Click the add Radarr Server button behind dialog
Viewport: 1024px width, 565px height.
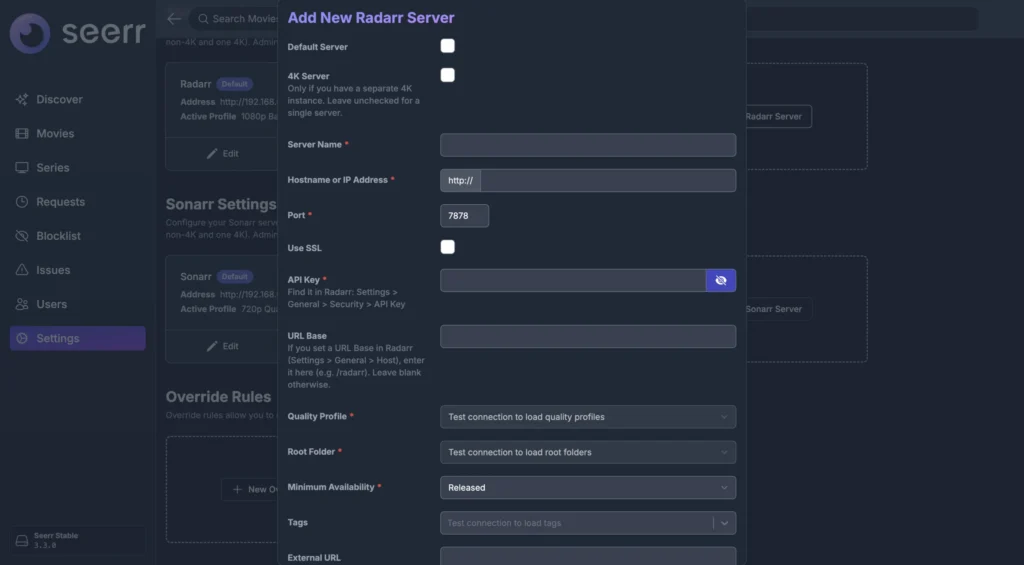(x=778, y=116)
